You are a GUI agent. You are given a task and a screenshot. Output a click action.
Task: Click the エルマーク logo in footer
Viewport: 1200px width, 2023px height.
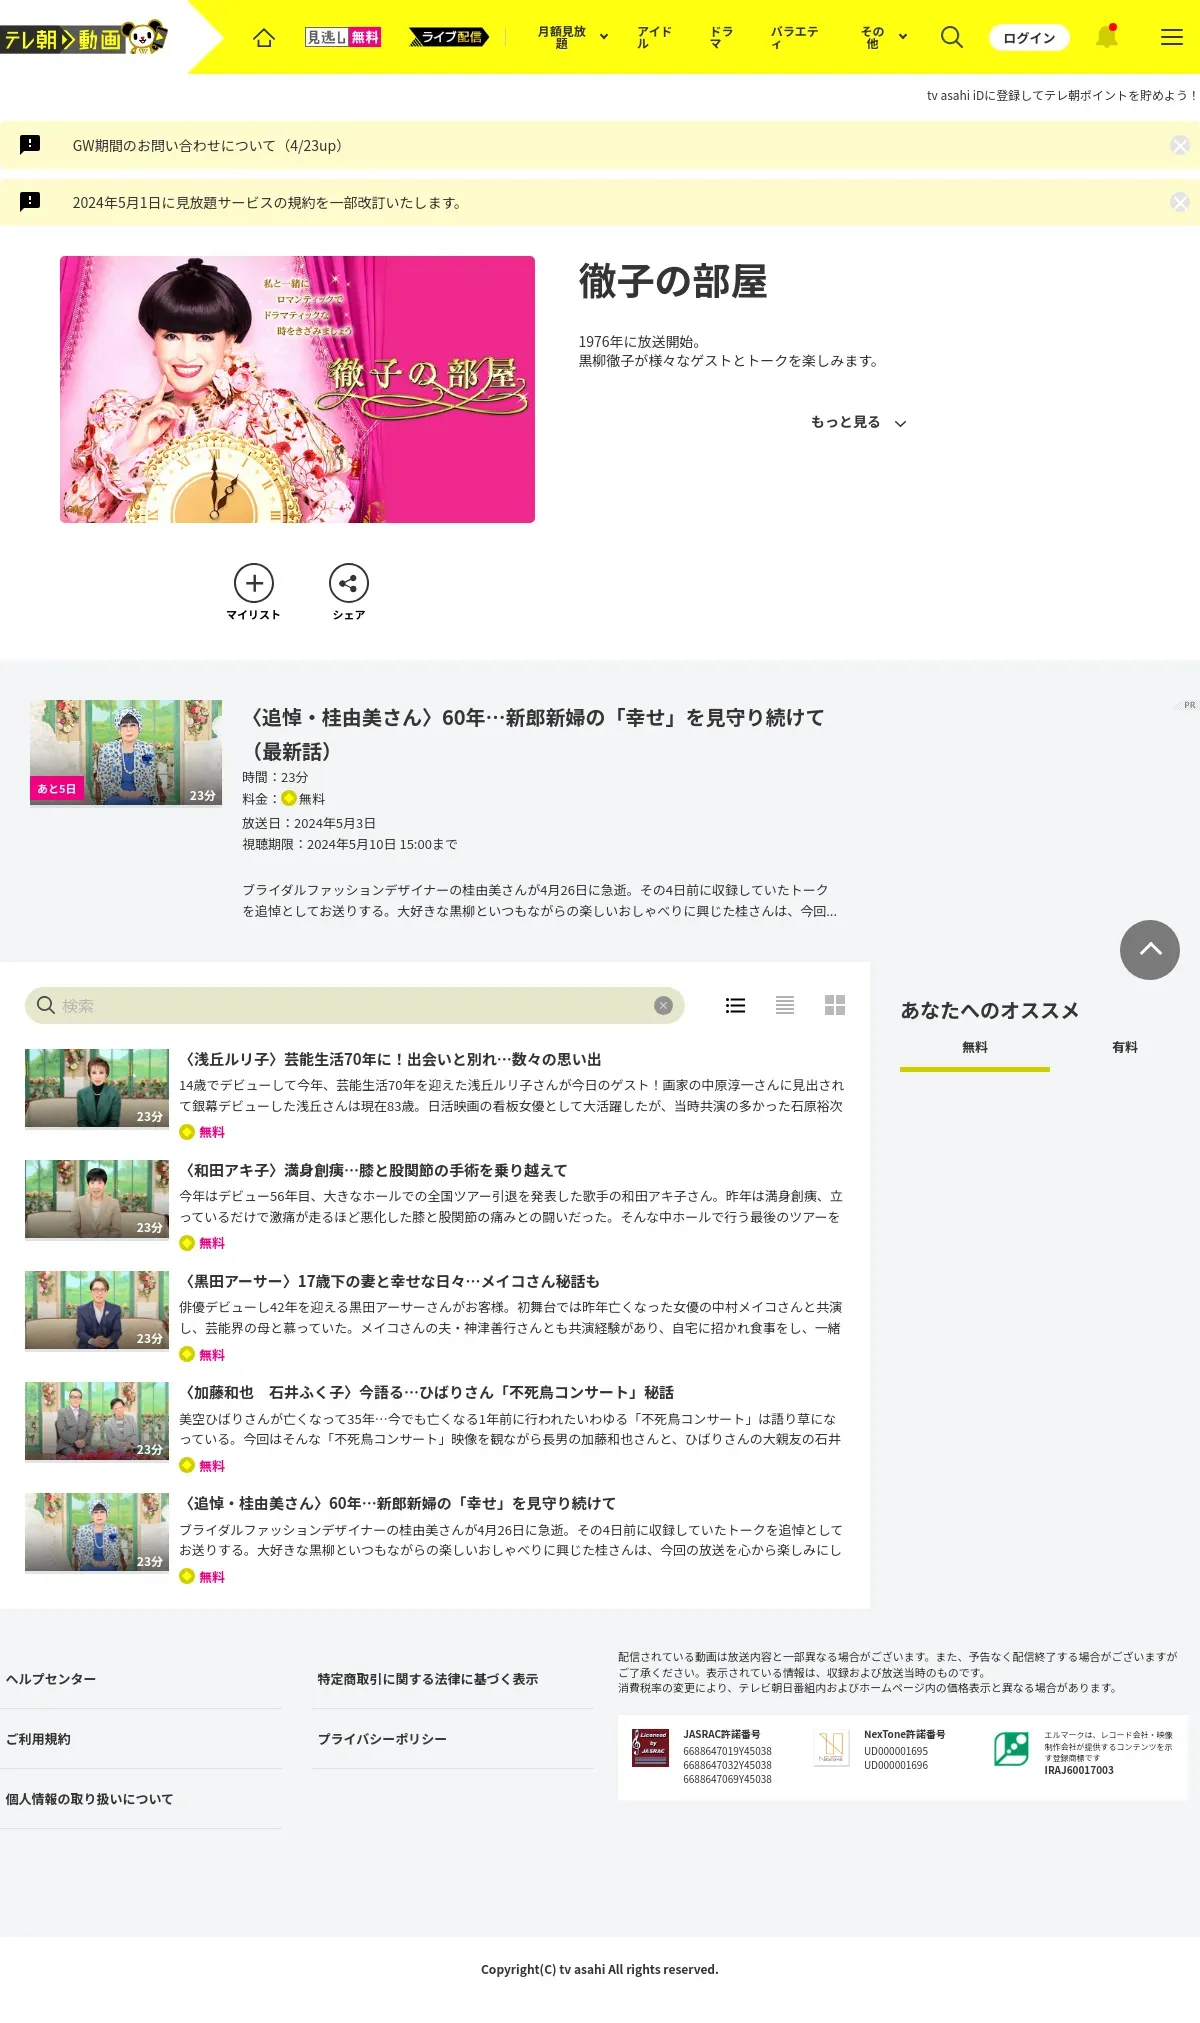1011,1749
